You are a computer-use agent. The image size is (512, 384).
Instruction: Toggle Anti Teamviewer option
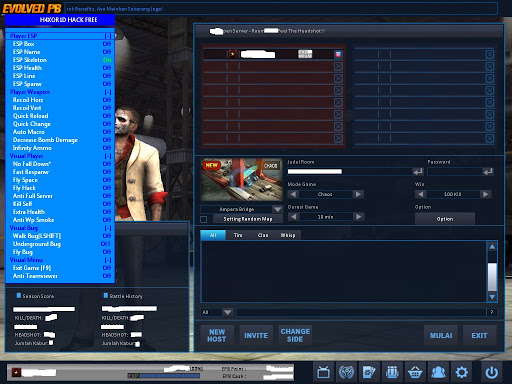click(60, 276)
